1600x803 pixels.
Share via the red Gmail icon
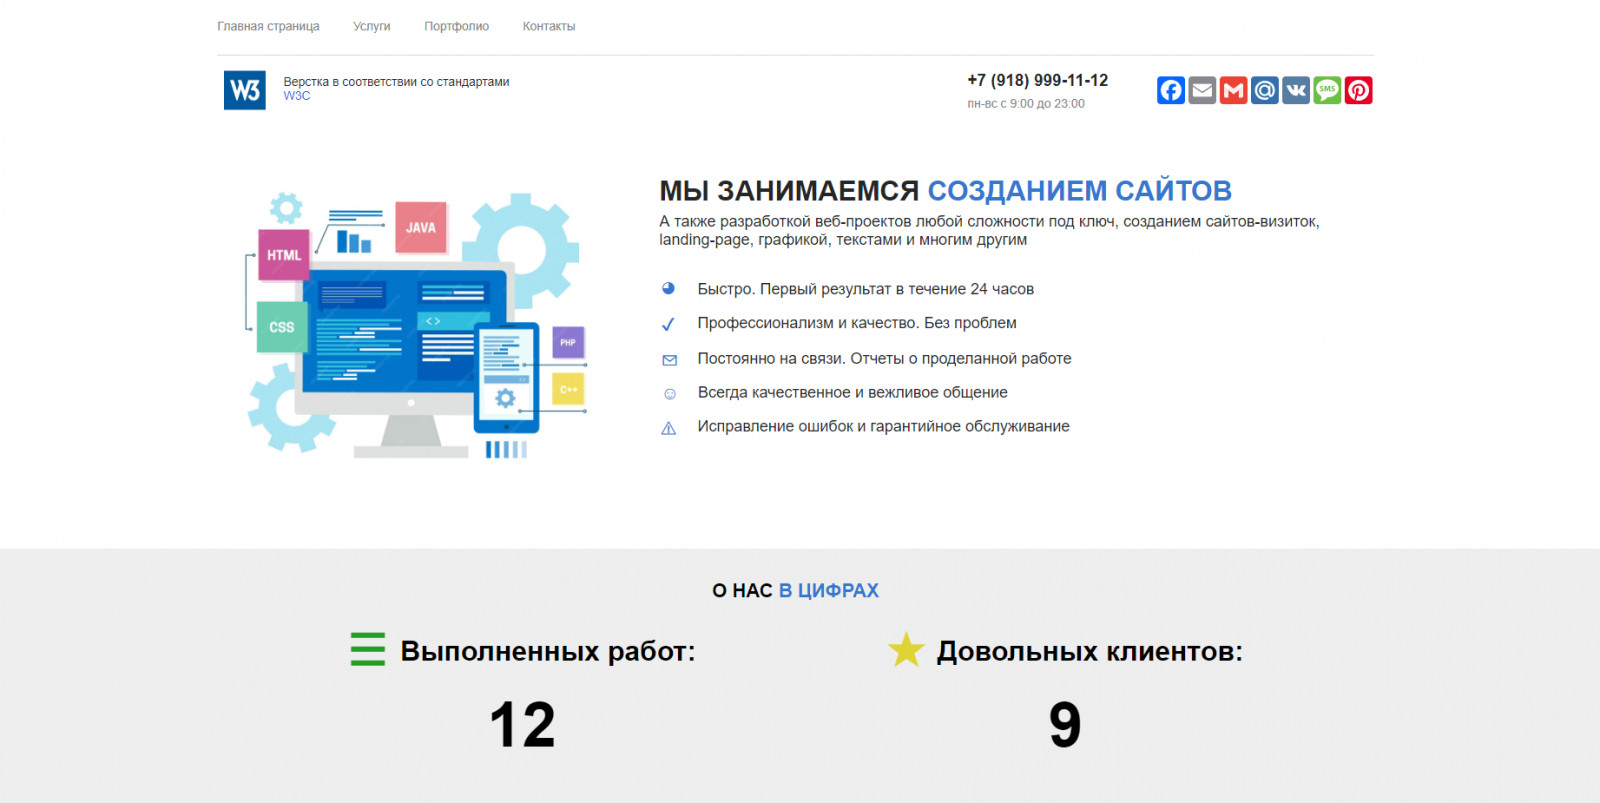1234,90
